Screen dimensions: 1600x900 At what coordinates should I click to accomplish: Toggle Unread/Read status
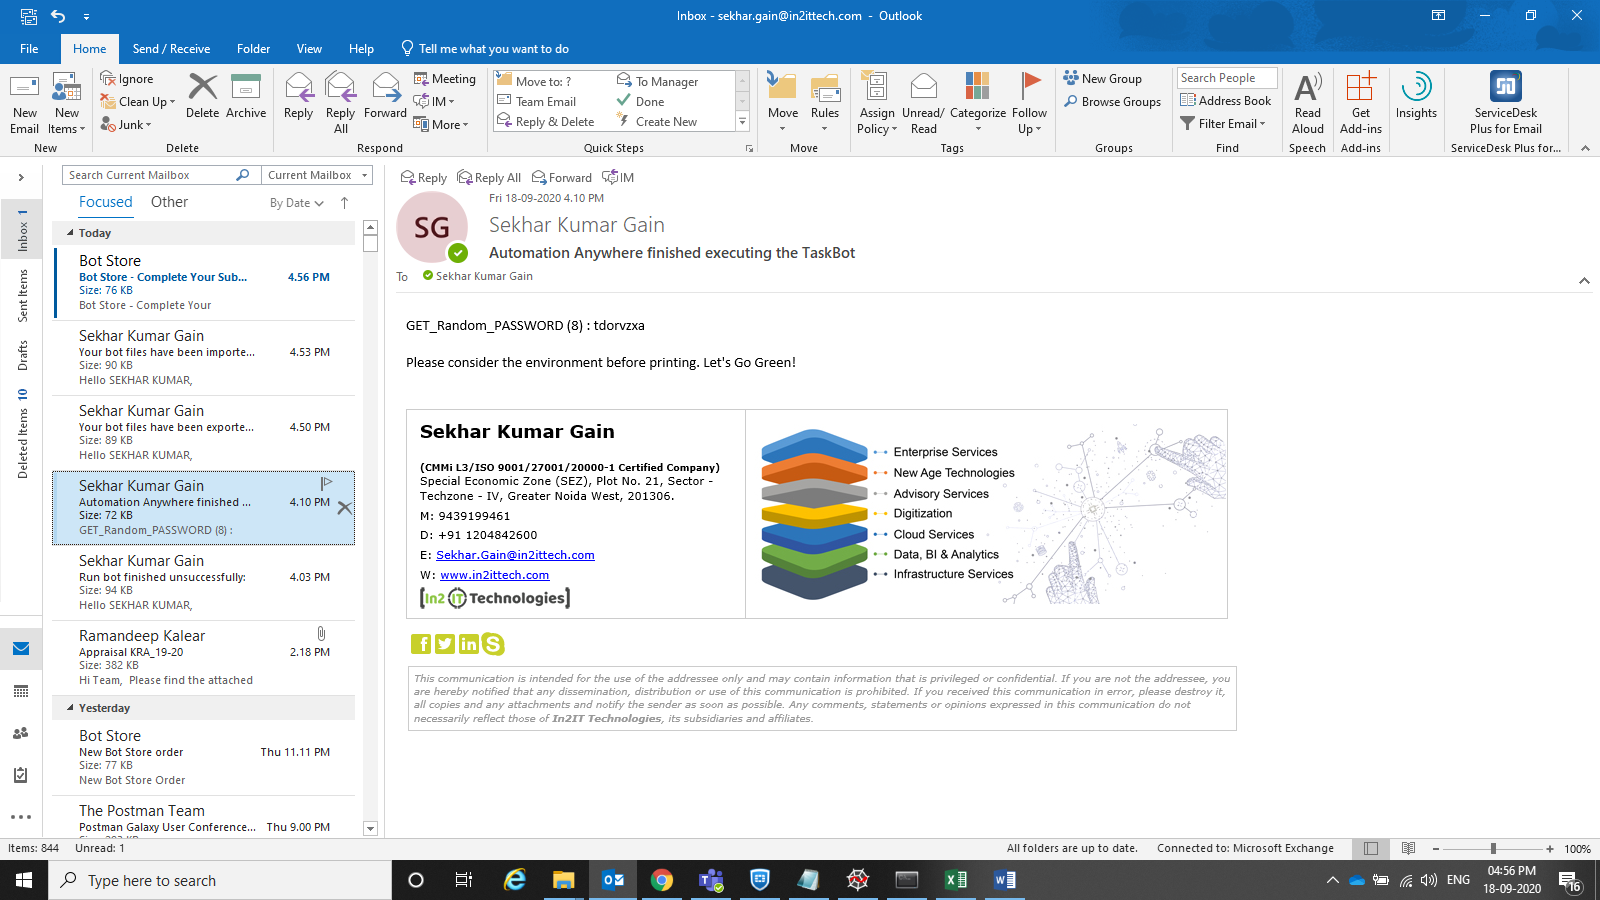point(923,103)
